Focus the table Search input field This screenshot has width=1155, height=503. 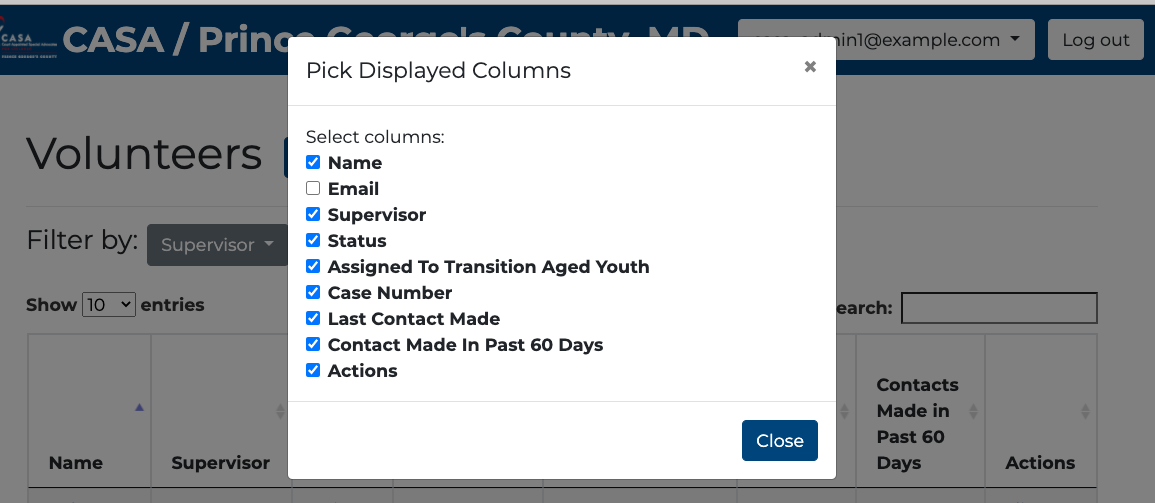pos(1000,308)
